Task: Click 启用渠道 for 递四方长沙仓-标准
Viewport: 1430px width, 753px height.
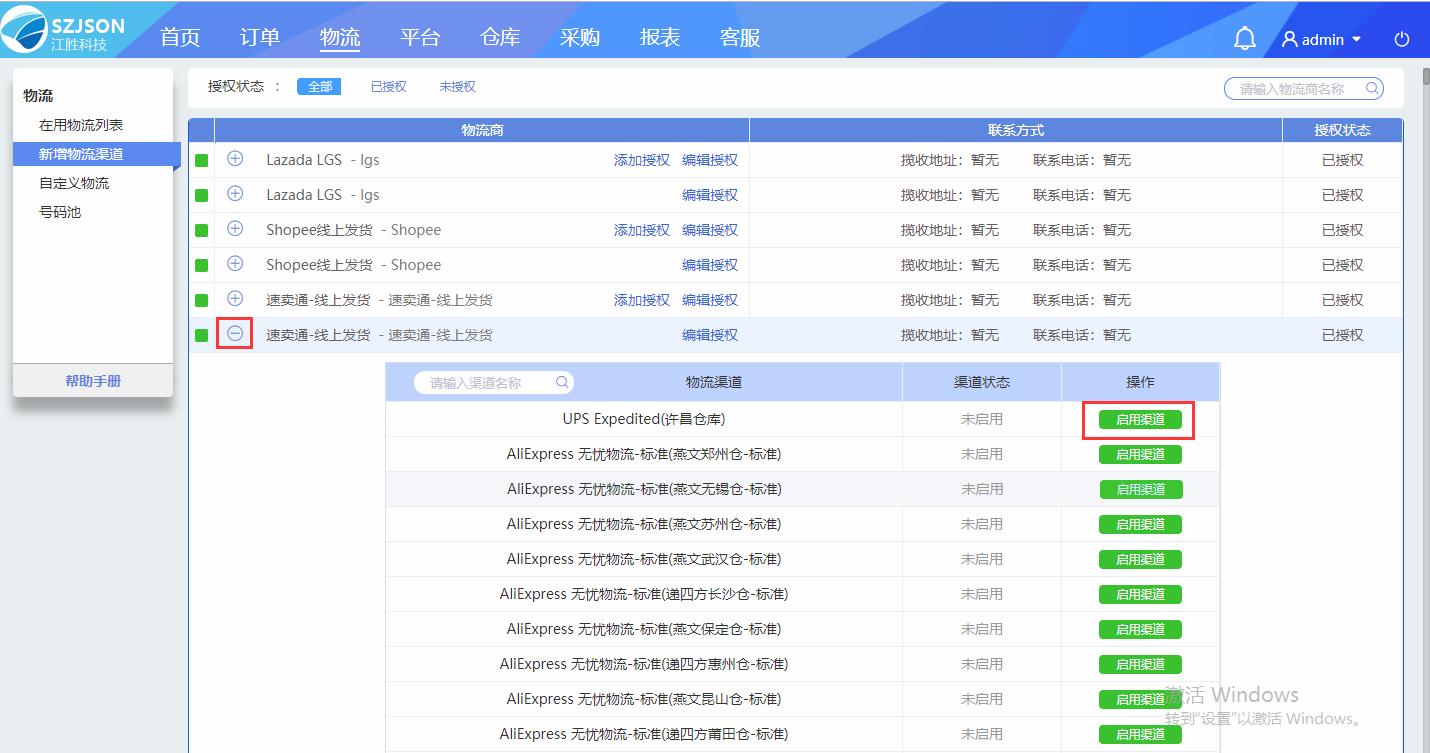Action: click(x=1140, y=595)
